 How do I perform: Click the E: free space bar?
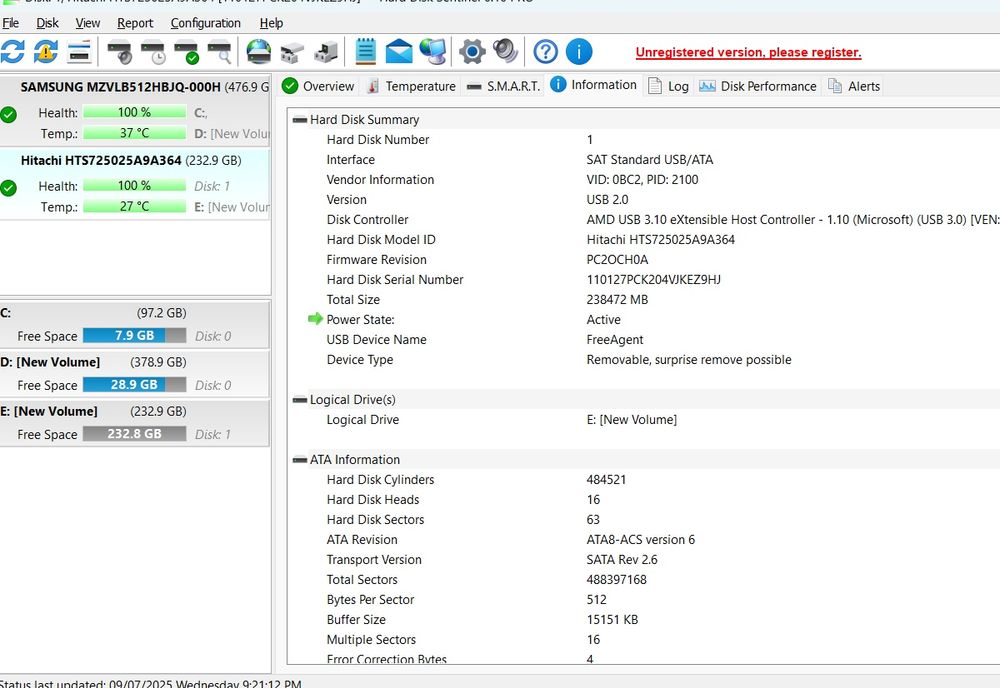[135, 434]
